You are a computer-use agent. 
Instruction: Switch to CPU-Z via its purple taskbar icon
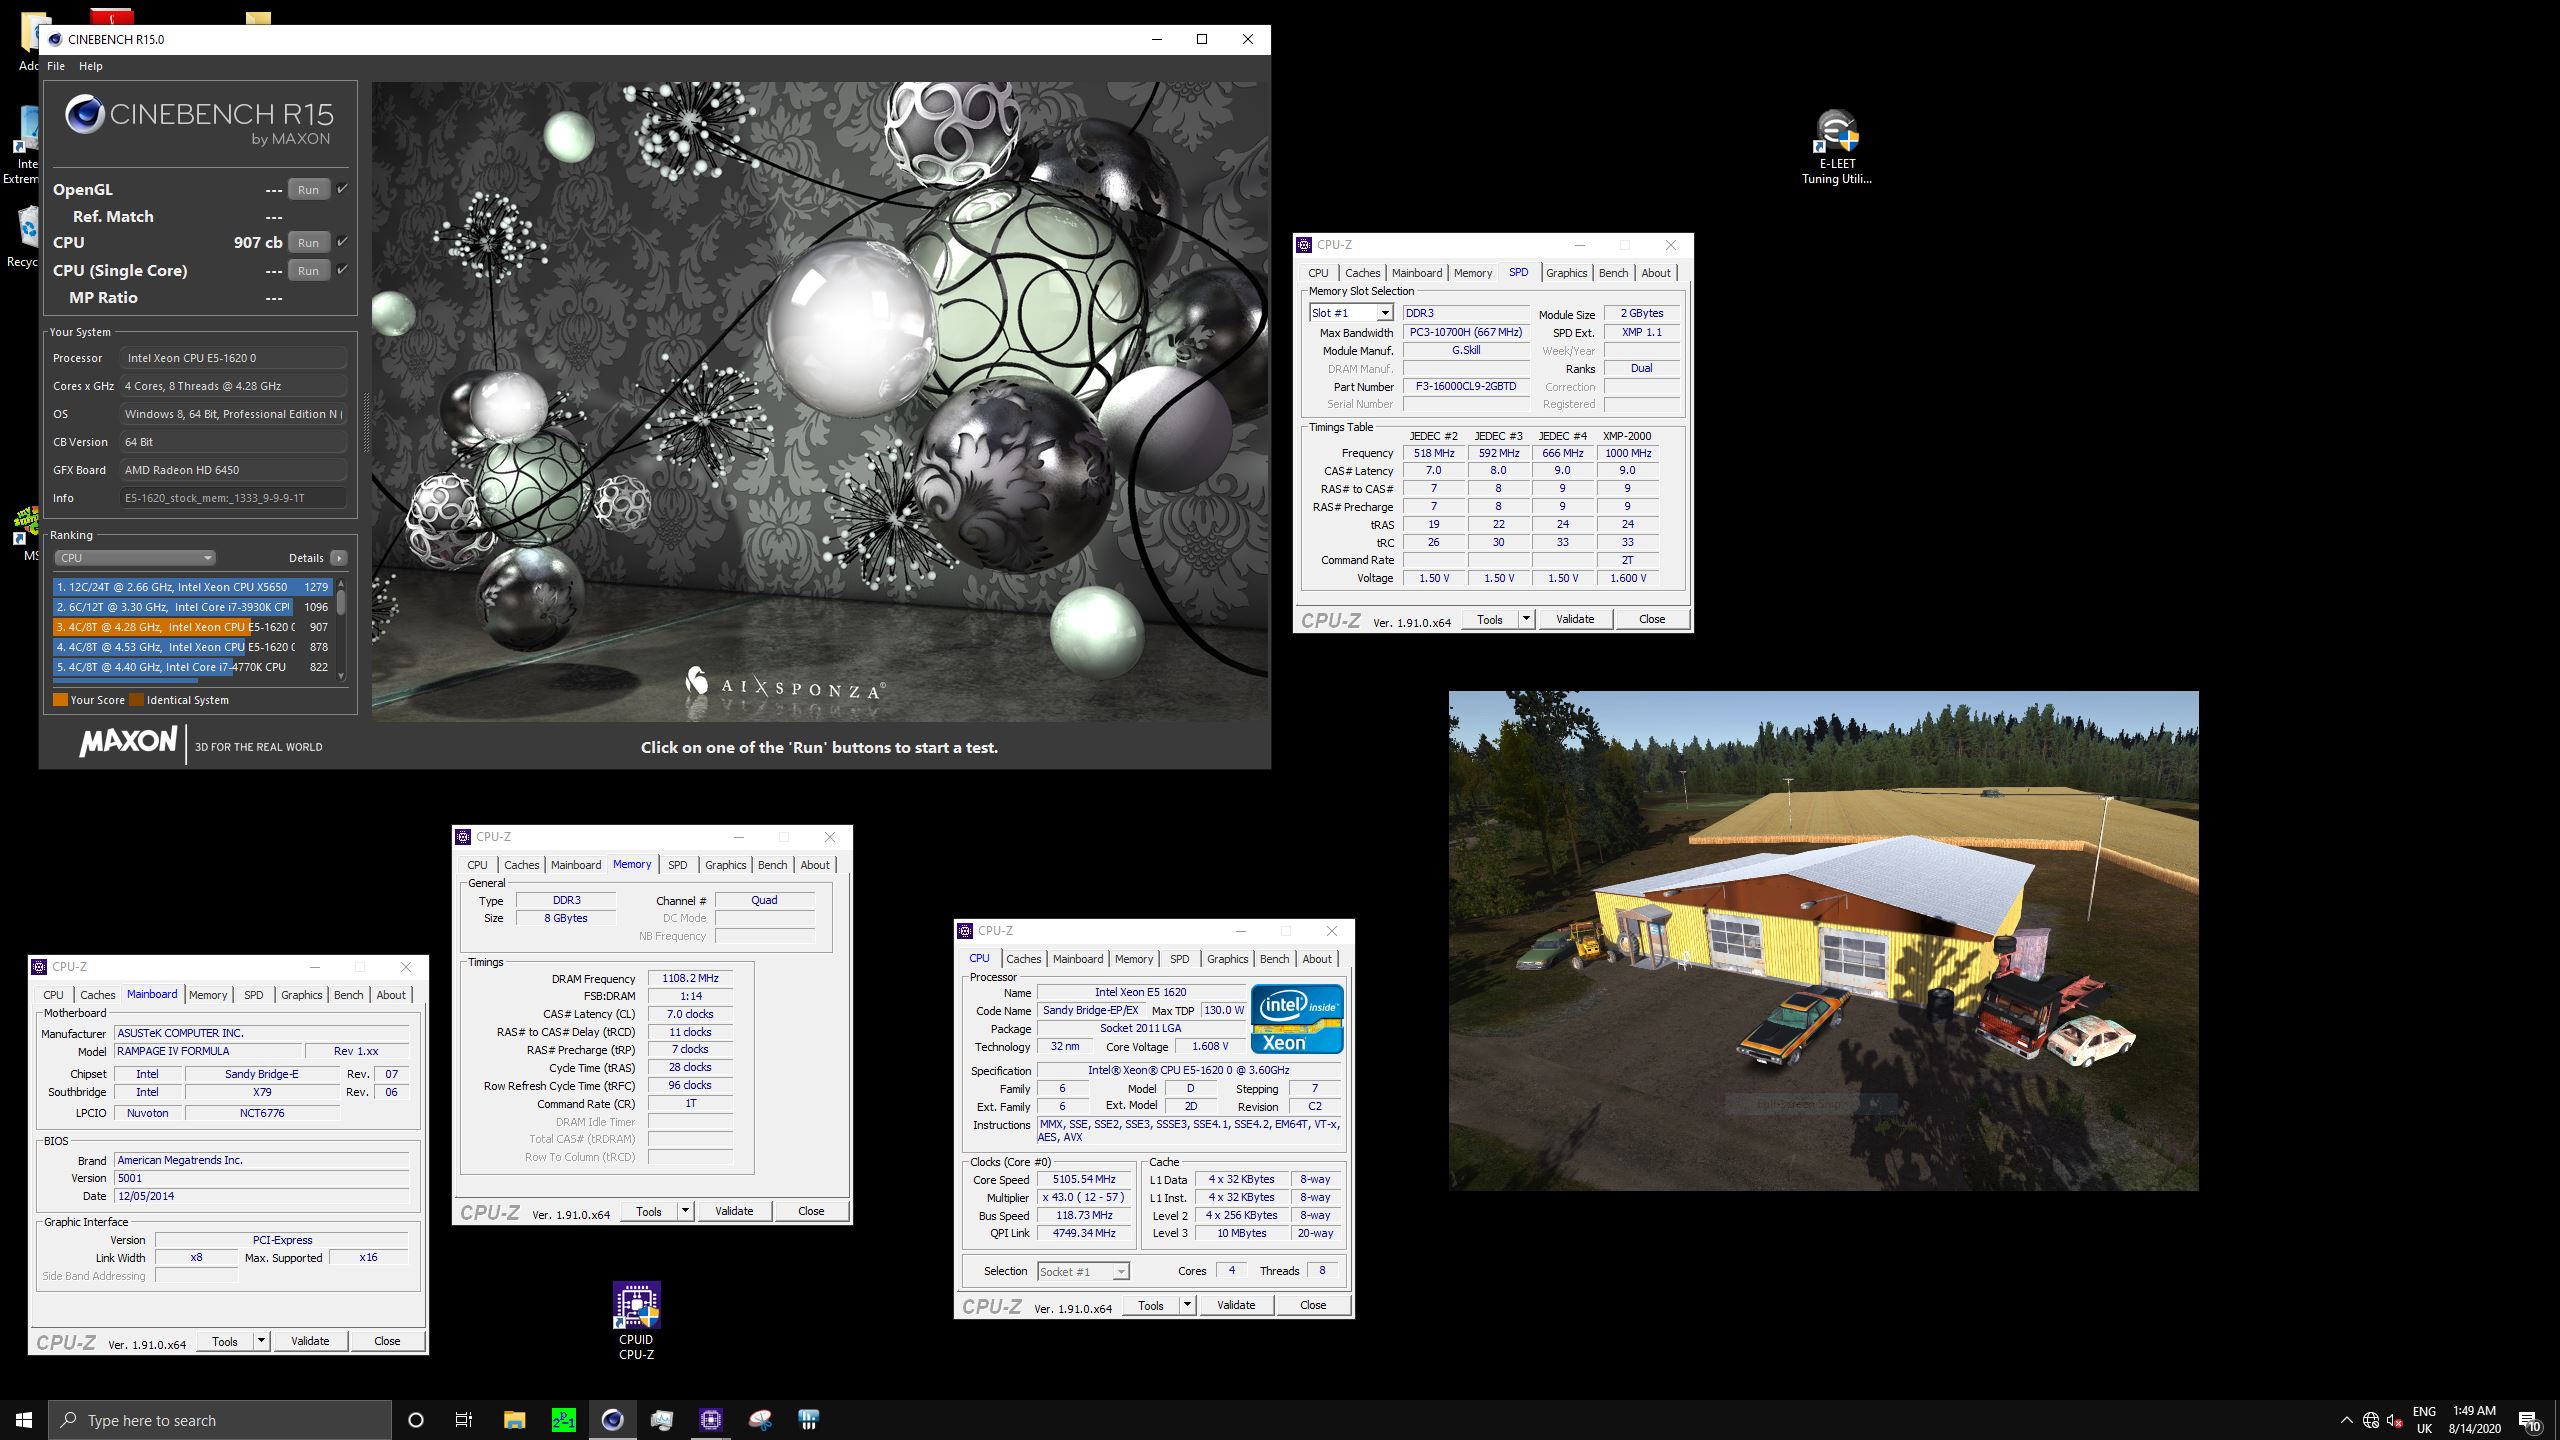pos(711,1420)
